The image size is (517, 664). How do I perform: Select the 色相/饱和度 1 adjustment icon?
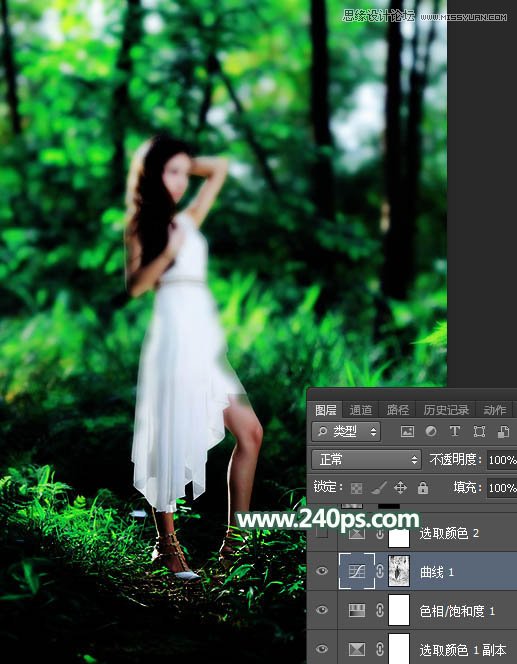point(357,610)
